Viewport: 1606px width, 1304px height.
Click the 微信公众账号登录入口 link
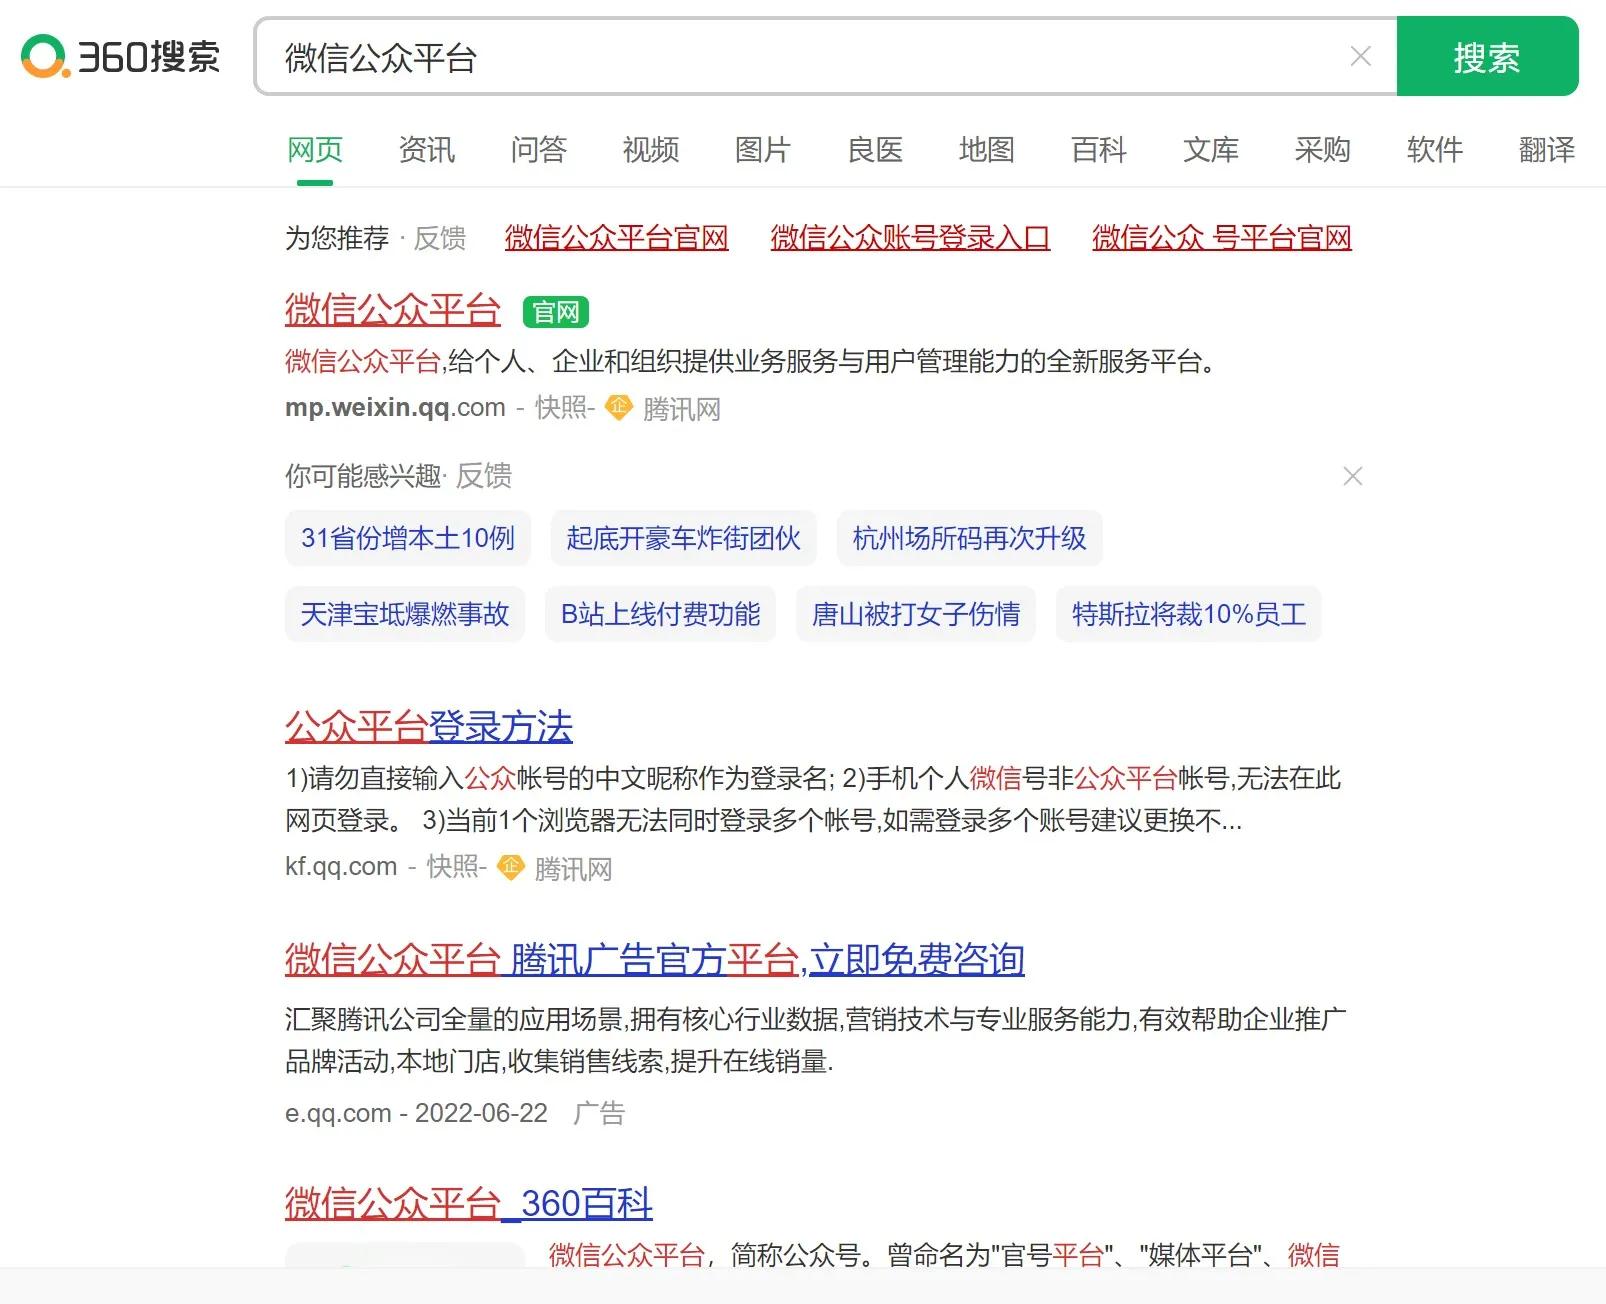tap(909, 238)
